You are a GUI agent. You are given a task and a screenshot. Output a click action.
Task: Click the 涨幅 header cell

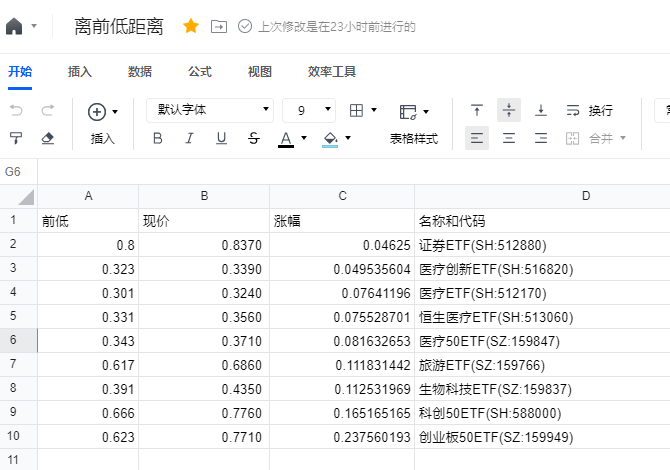pyautogui.click(x=342, y=221)
